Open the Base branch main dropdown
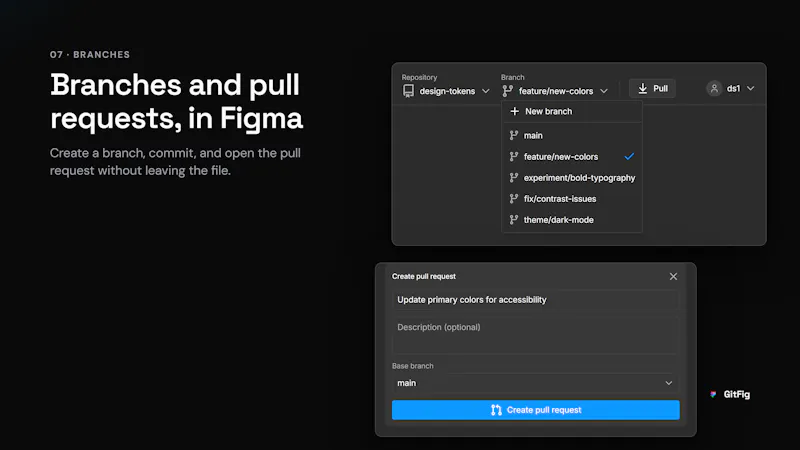This screenshot has width=800, height=450. (536, 383)
